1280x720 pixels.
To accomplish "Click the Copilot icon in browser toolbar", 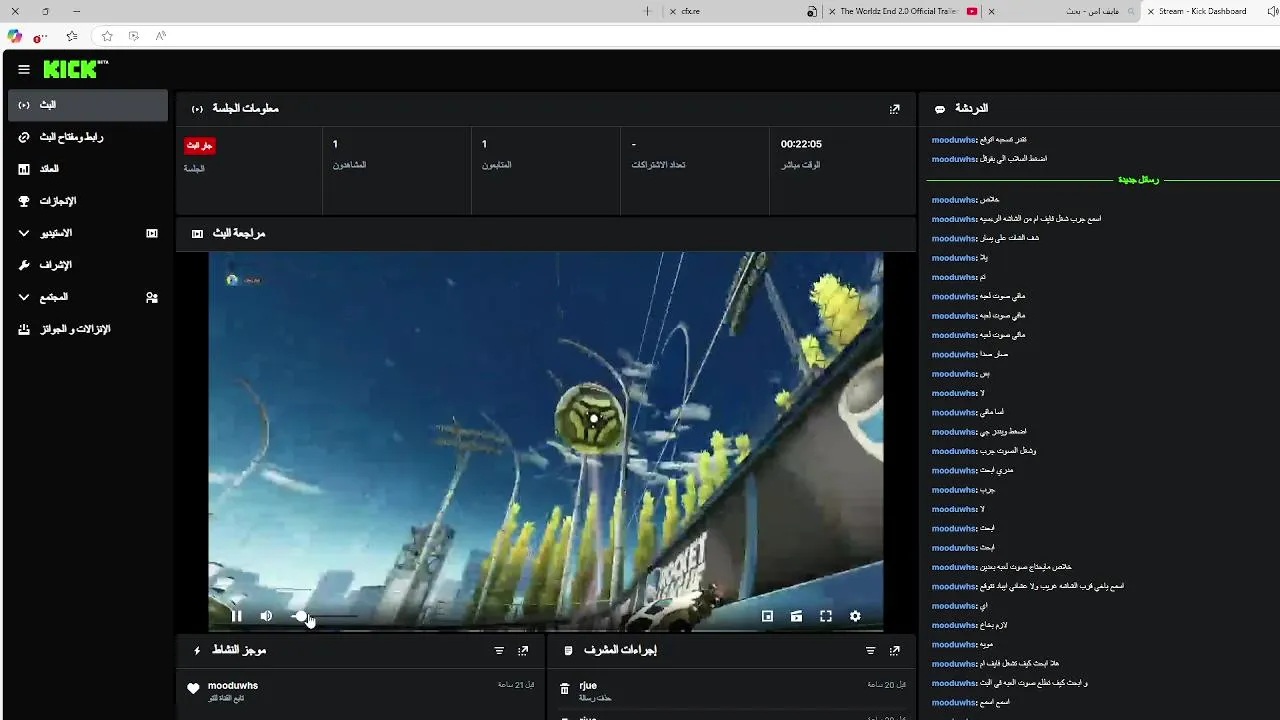I will pos(14,36).
